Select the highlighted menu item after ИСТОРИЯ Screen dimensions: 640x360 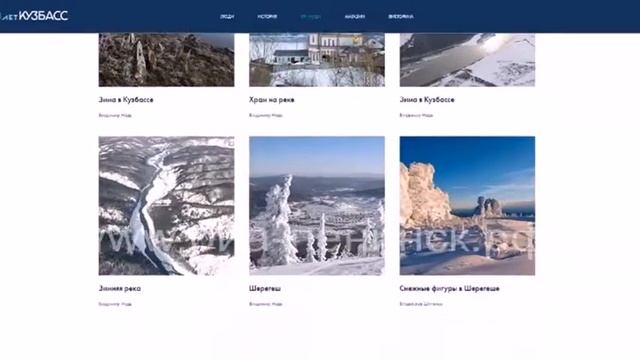(311, 17)
